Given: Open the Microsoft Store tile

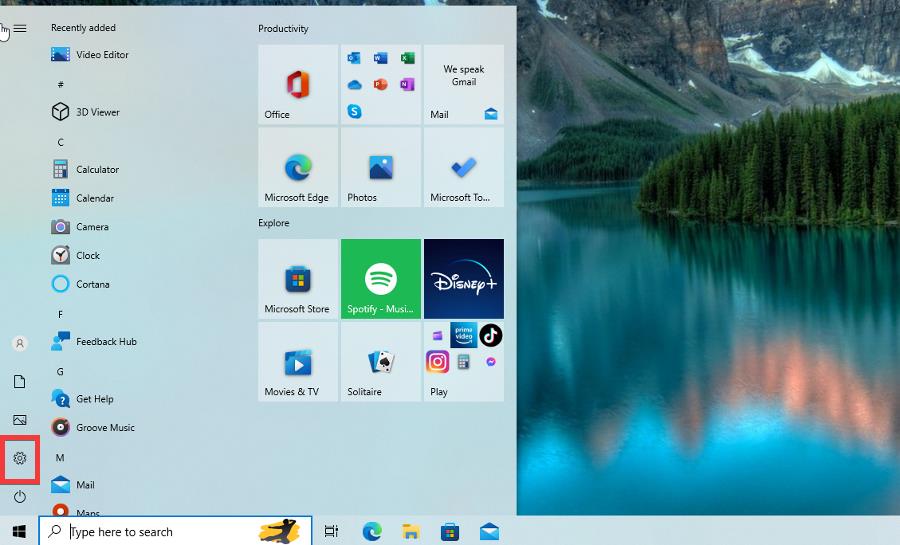Looking at the screenshot, I should [298, 279].
